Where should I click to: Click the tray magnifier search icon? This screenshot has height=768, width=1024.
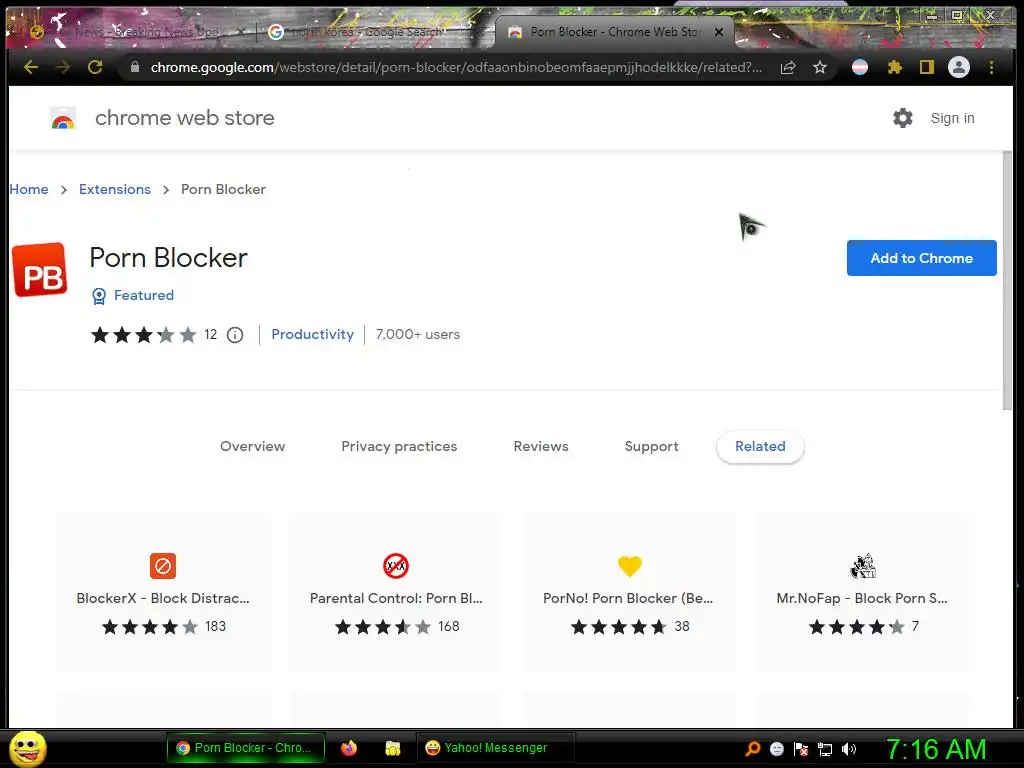pos(753,749)
